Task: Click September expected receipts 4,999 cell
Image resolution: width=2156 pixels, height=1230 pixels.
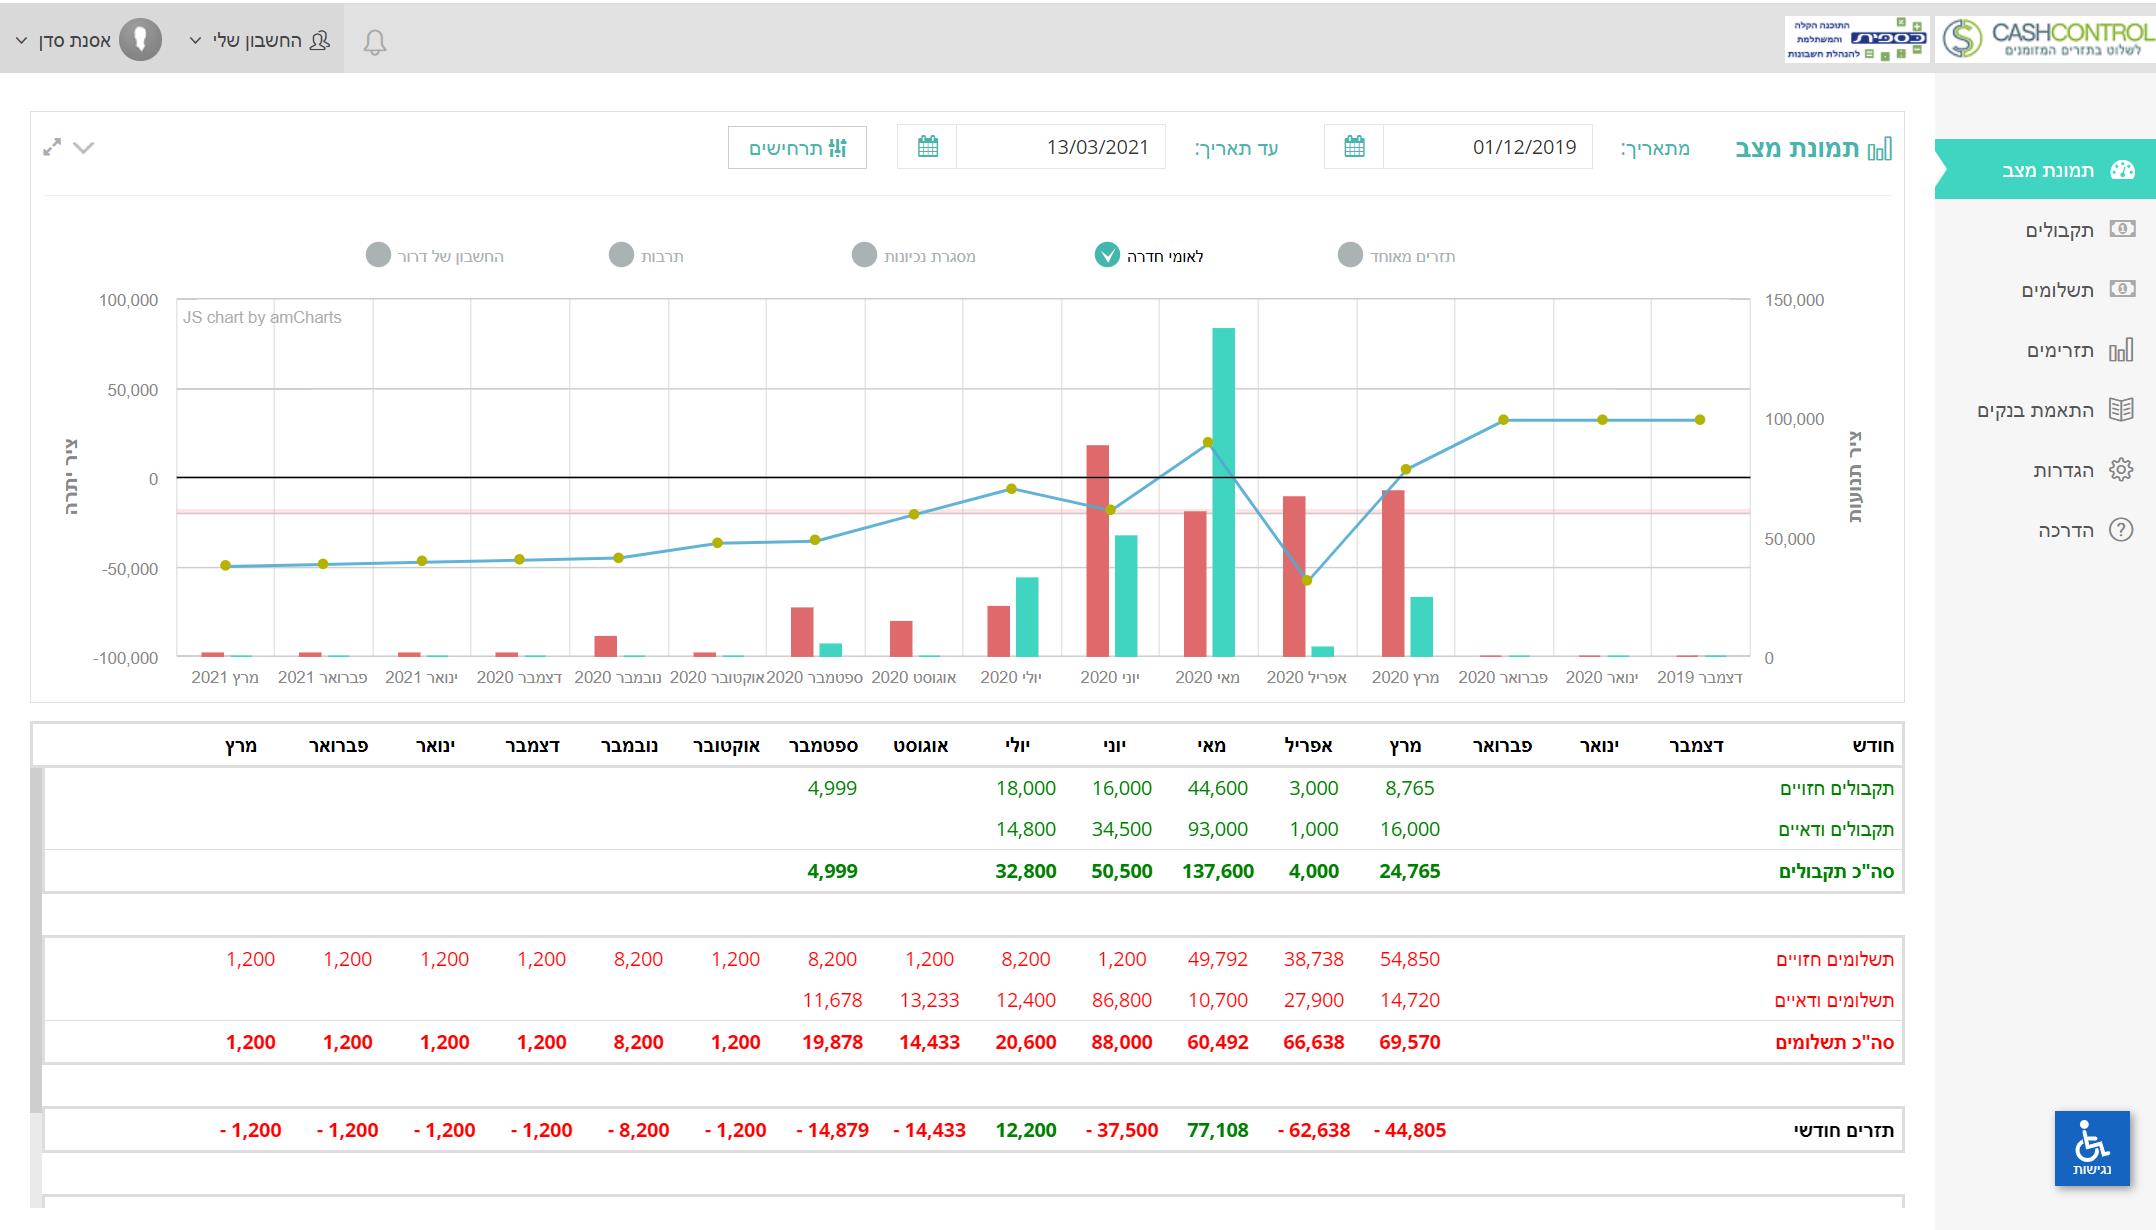Action: pos(832,788)
